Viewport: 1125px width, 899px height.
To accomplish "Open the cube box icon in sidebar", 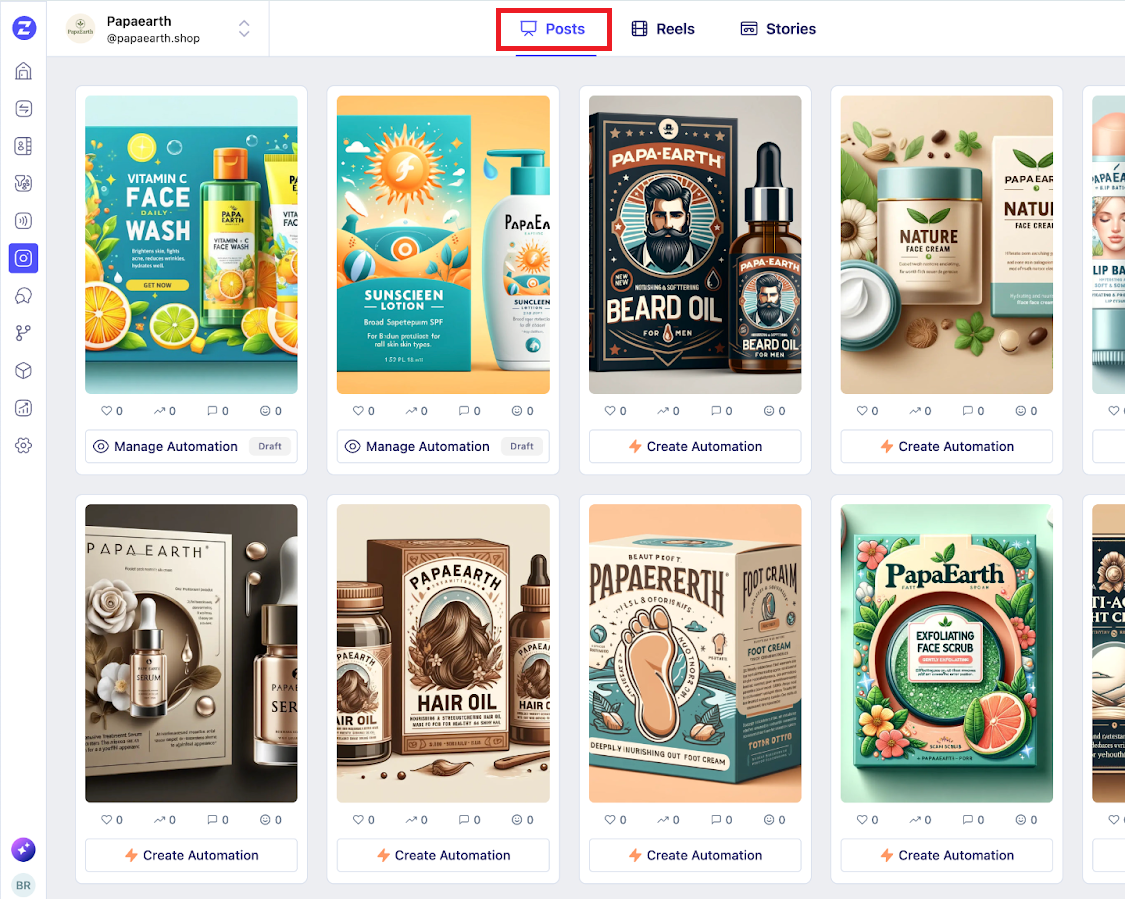I will tap(24, 370).
